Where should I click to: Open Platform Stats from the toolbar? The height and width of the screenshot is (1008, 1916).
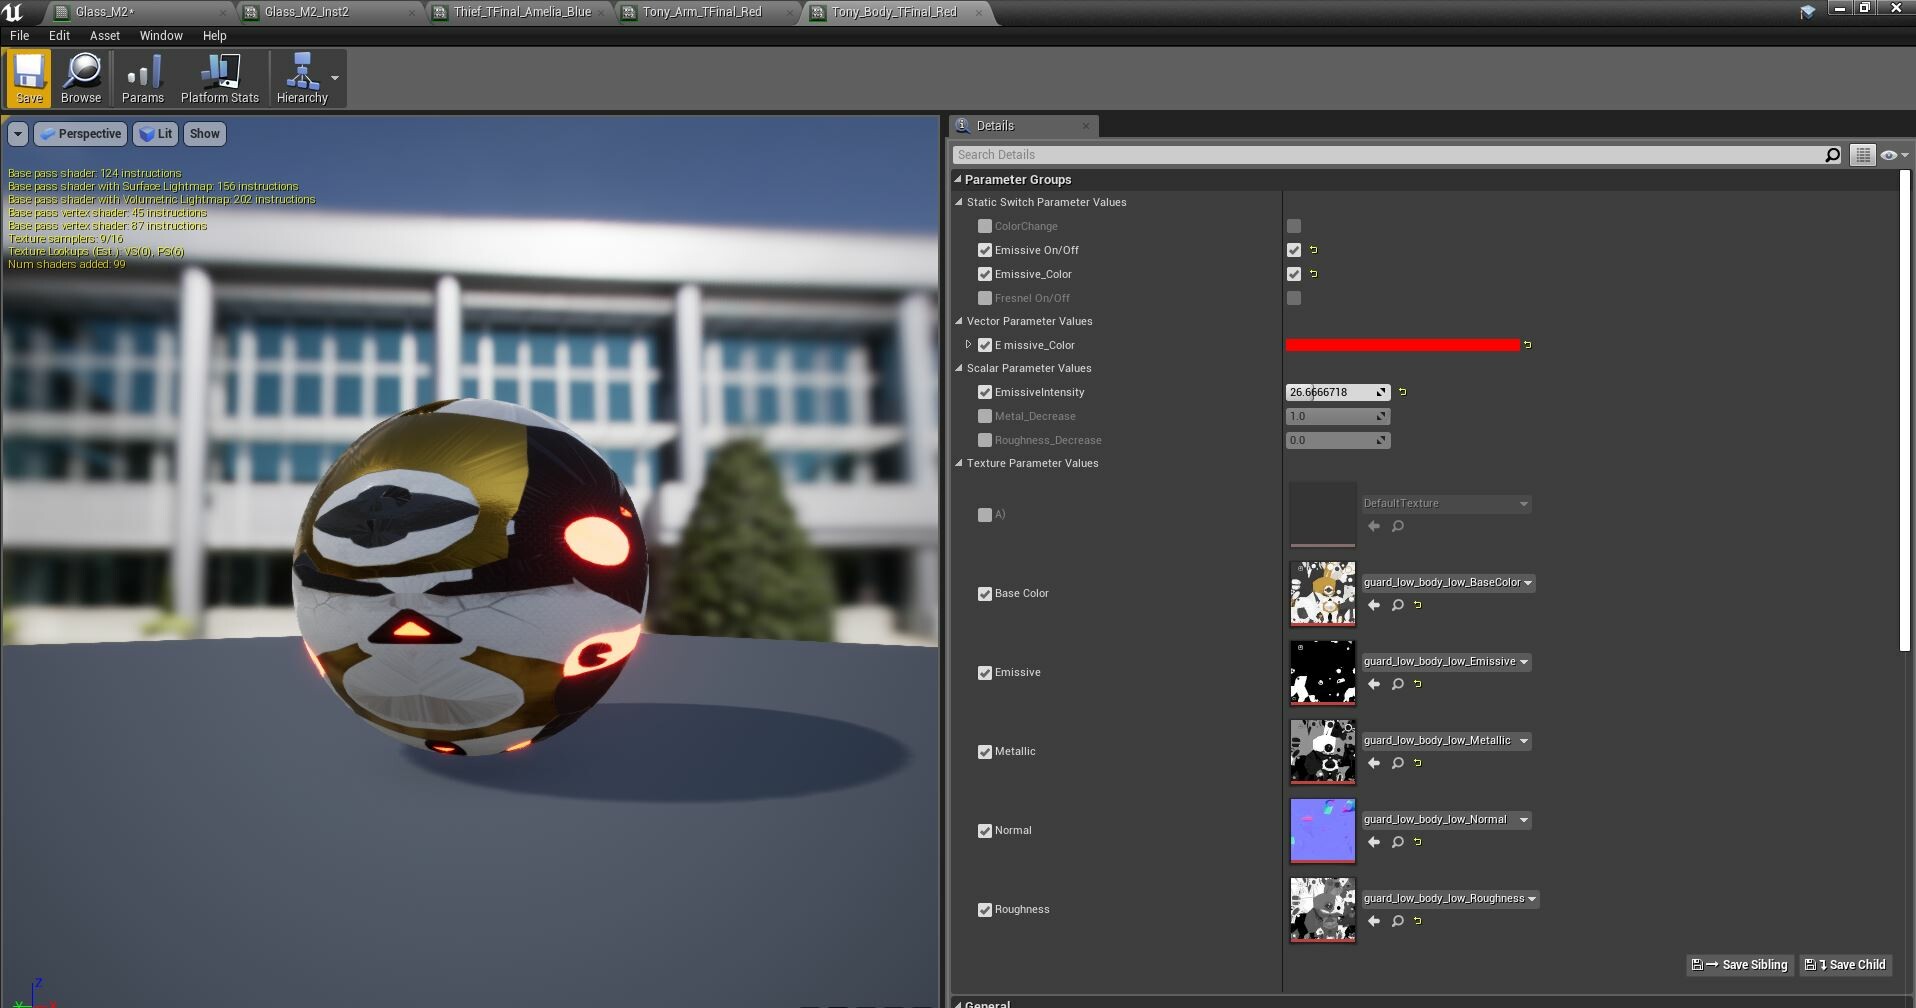[219, 78]
